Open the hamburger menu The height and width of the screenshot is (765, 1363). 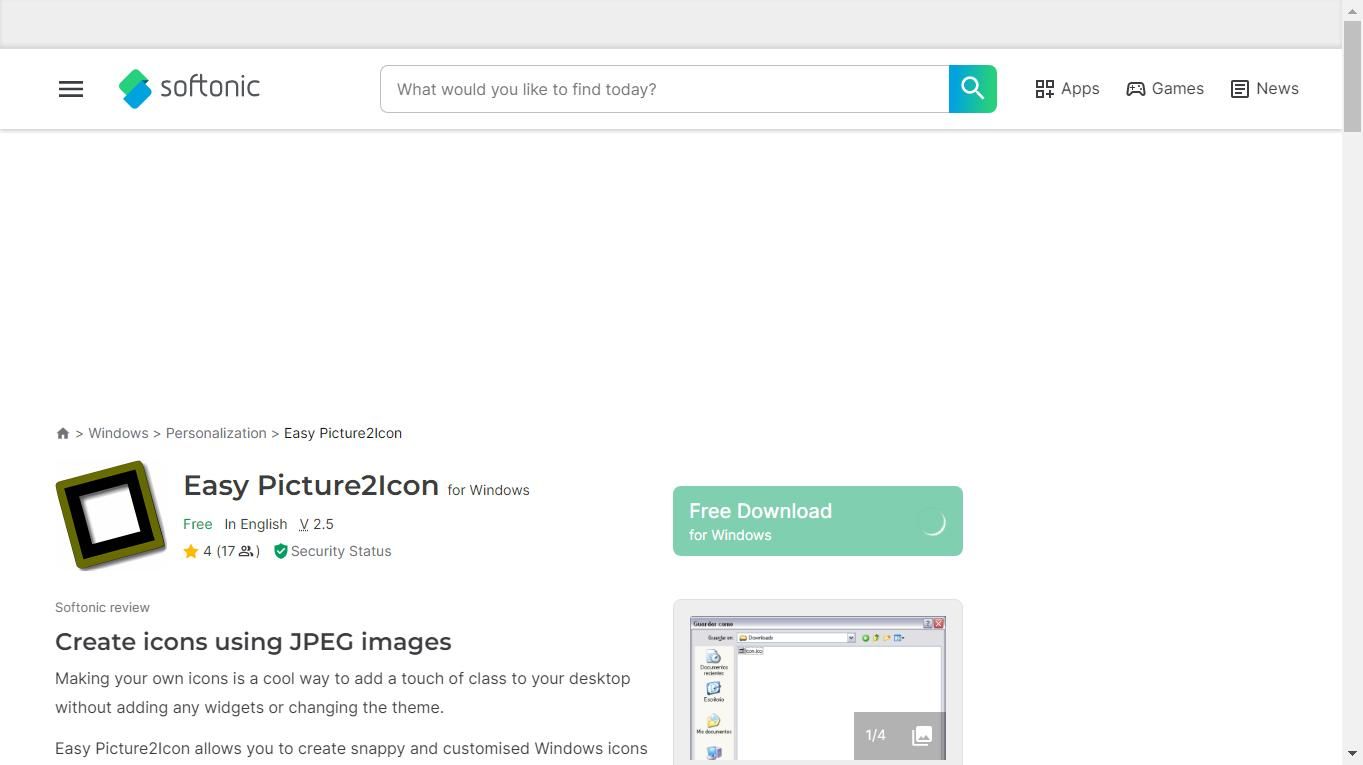[71, 89]
